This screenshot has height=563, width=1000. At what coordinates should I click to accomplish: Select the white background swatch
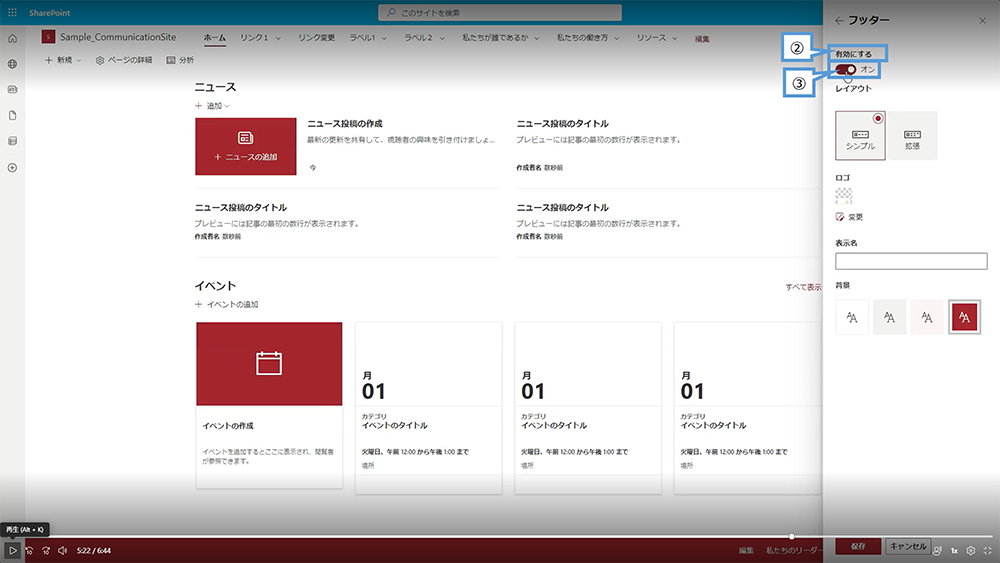852,317
